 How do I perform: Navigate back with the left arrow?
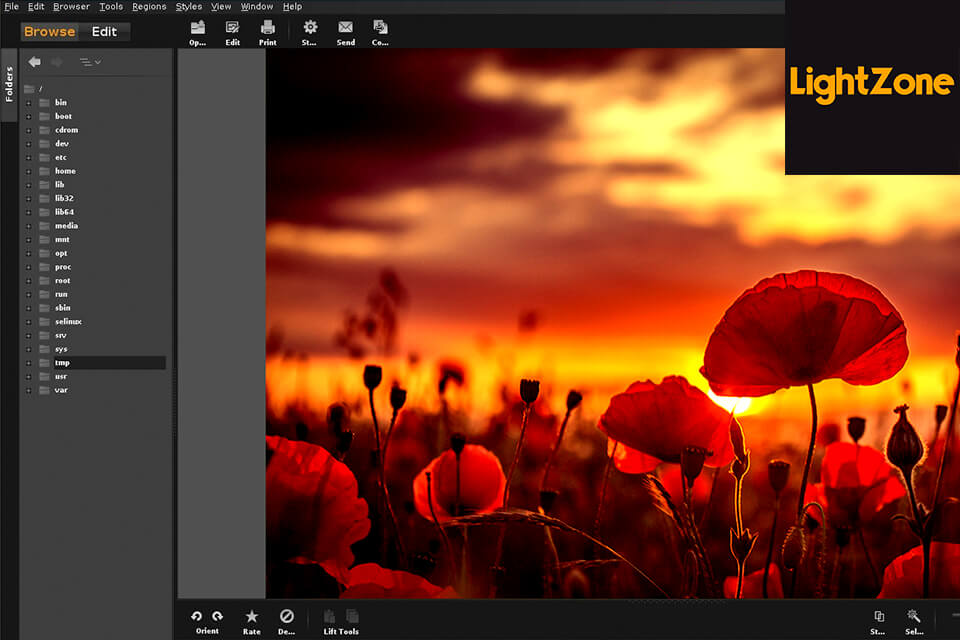[x=35, y=62]
